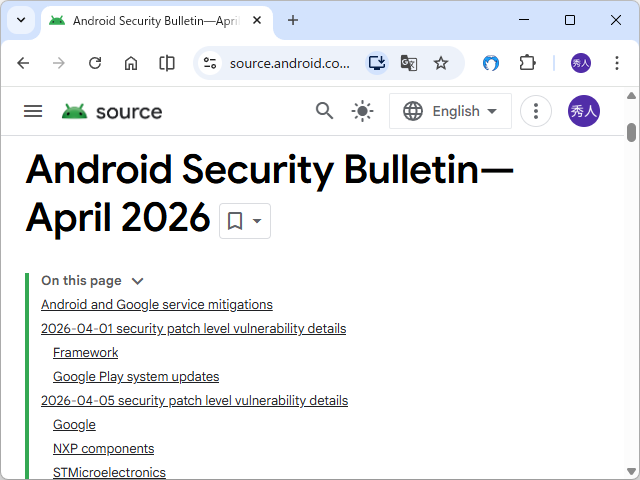Open the English language dropdown
Viewport: 640px width, 480px height.
tap(450, 111)
